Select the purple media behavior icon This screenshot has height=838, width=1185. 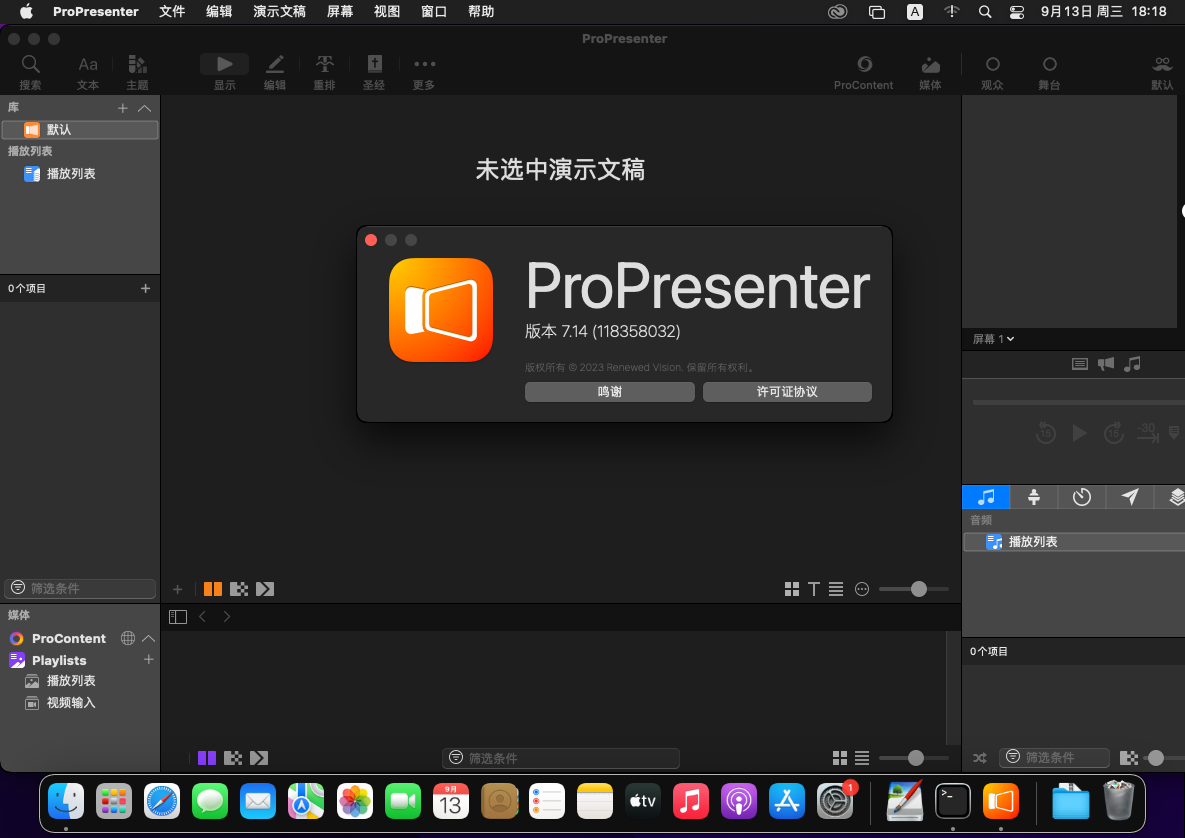point(207,758)
